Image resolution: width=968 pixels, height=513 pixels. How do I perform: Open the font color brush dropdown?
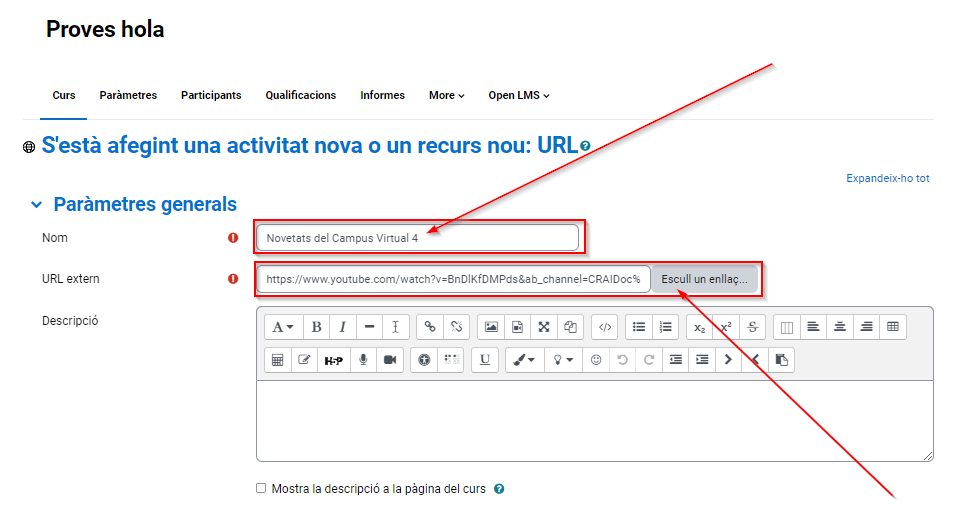[x=524, y=360]
